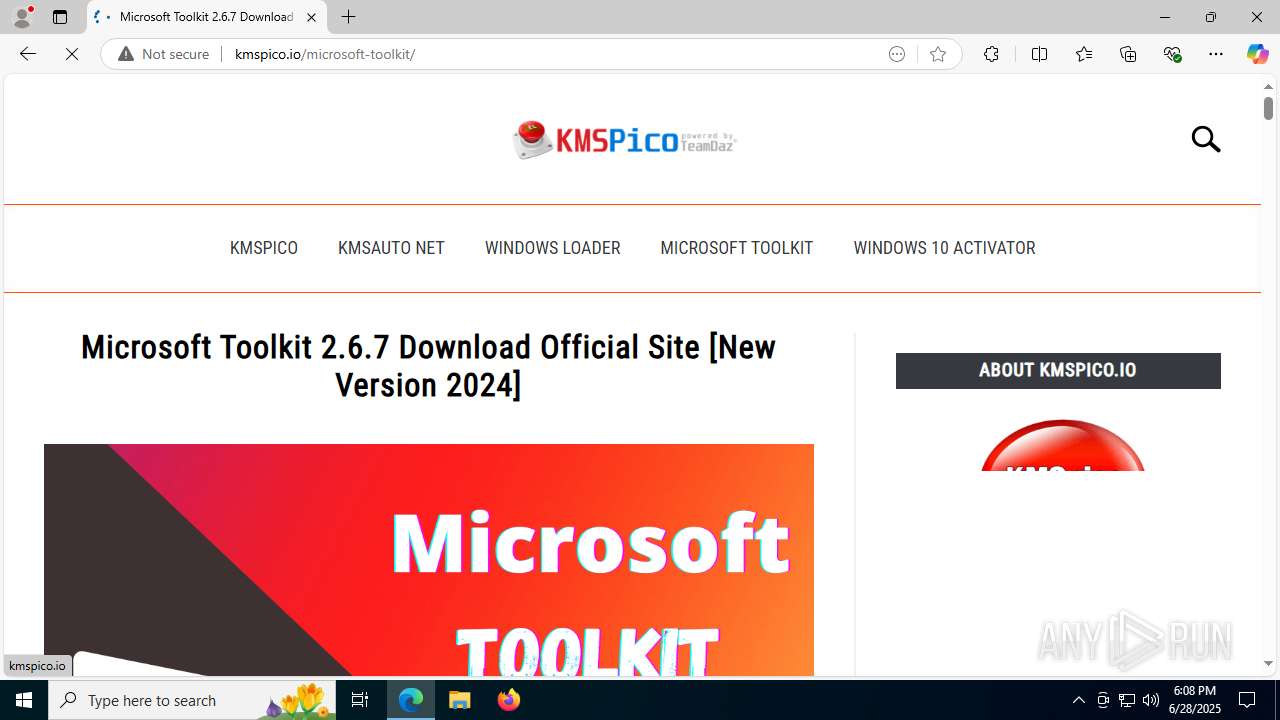
Task: Enable split screen view
Action: click(1039, 54)
